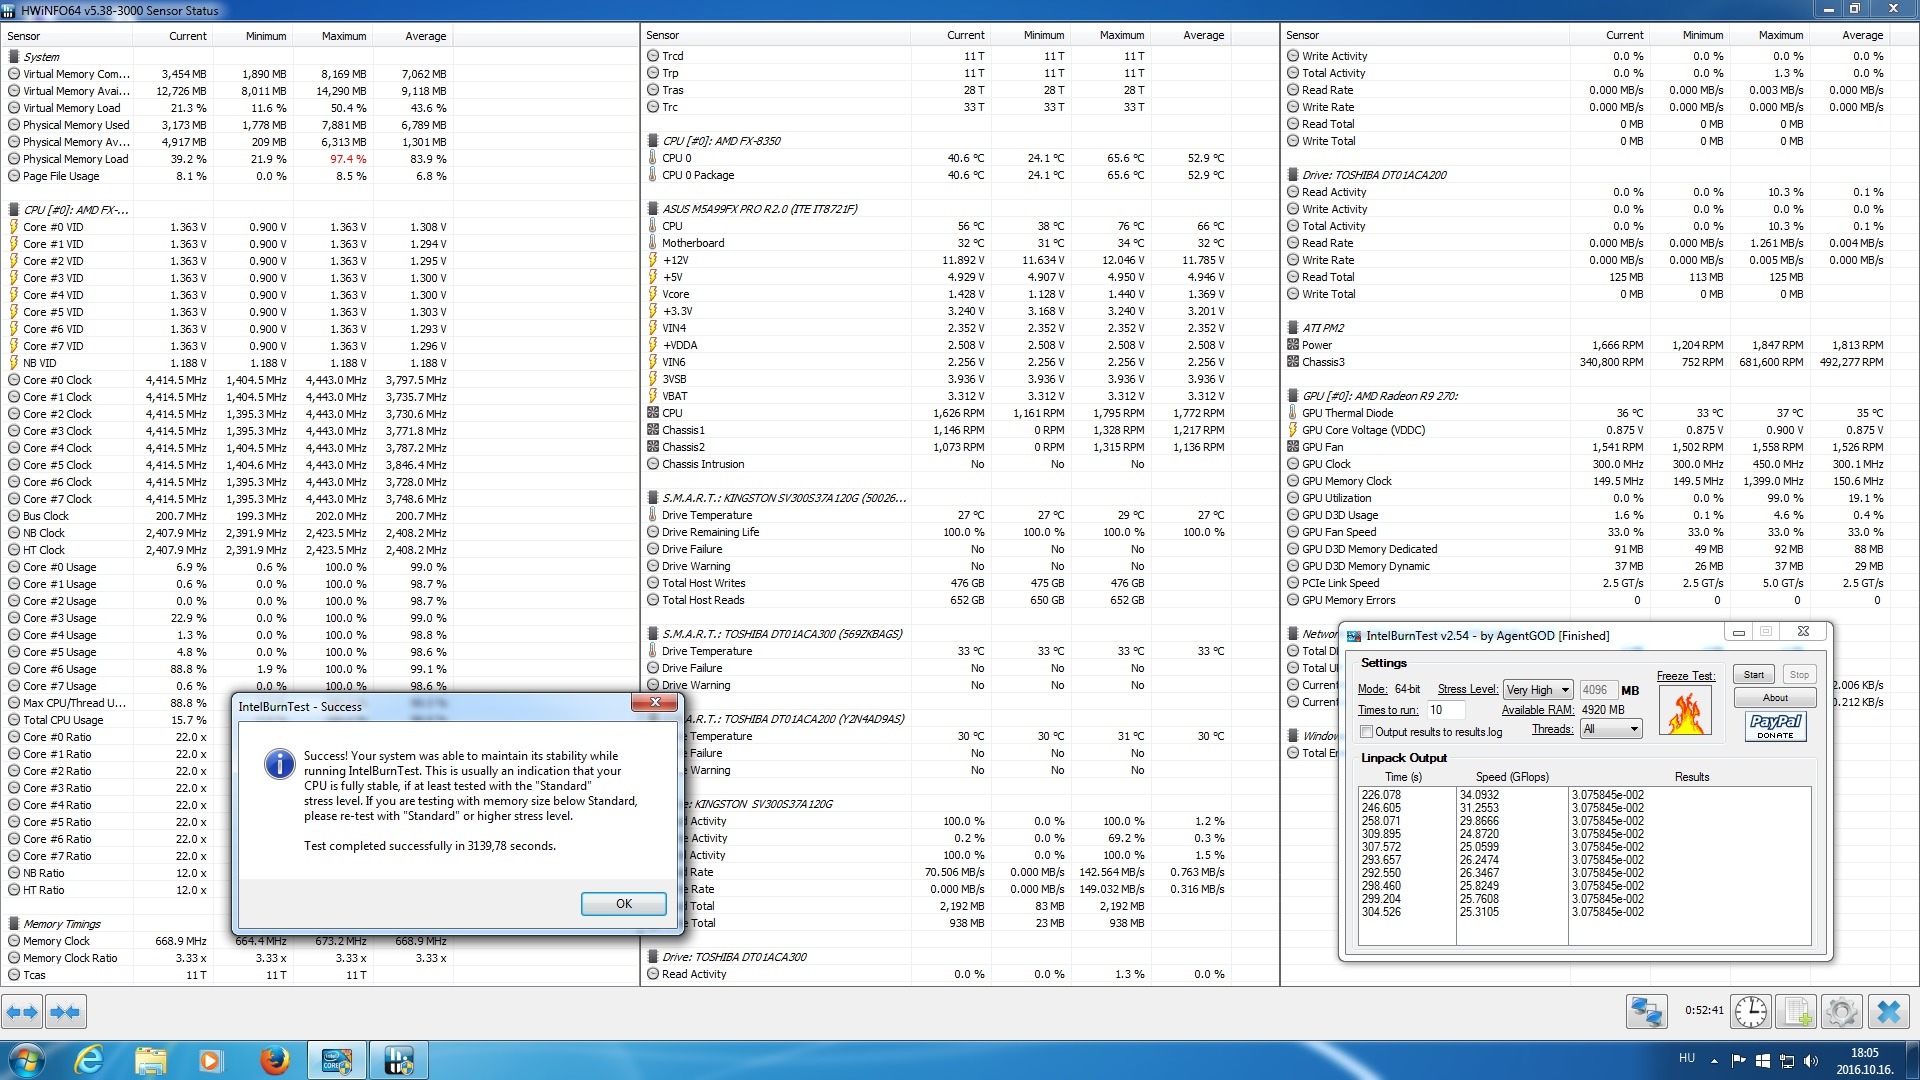Select the ATI PM2 group header
This screenshot has width=1920, height=1080.
pyautogui.click(x=1322, y=328)
